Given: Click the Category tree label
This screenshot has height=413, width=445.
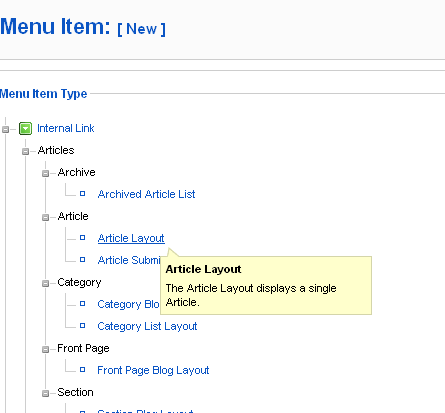Looking at the screenshot, I should coord(79,283).
